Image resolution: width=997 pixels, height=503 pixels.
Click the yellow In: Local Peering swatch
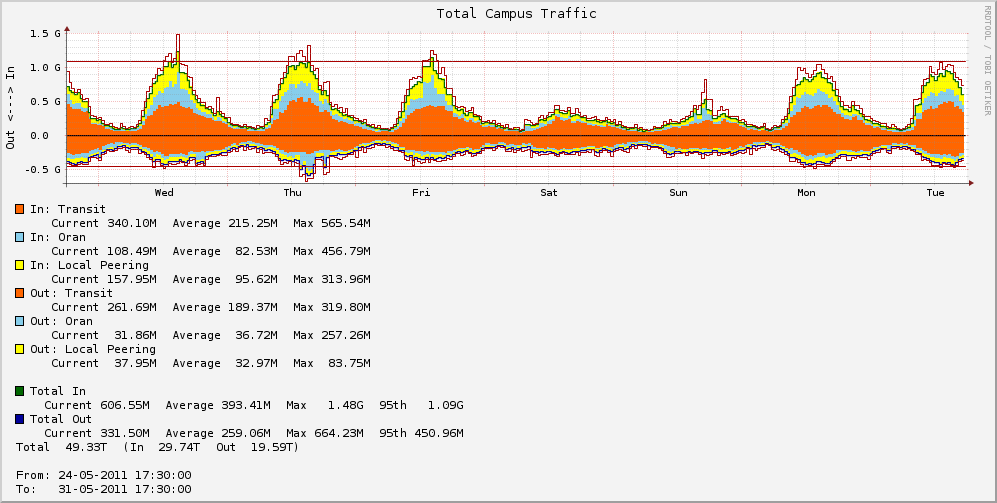[20, 265]
